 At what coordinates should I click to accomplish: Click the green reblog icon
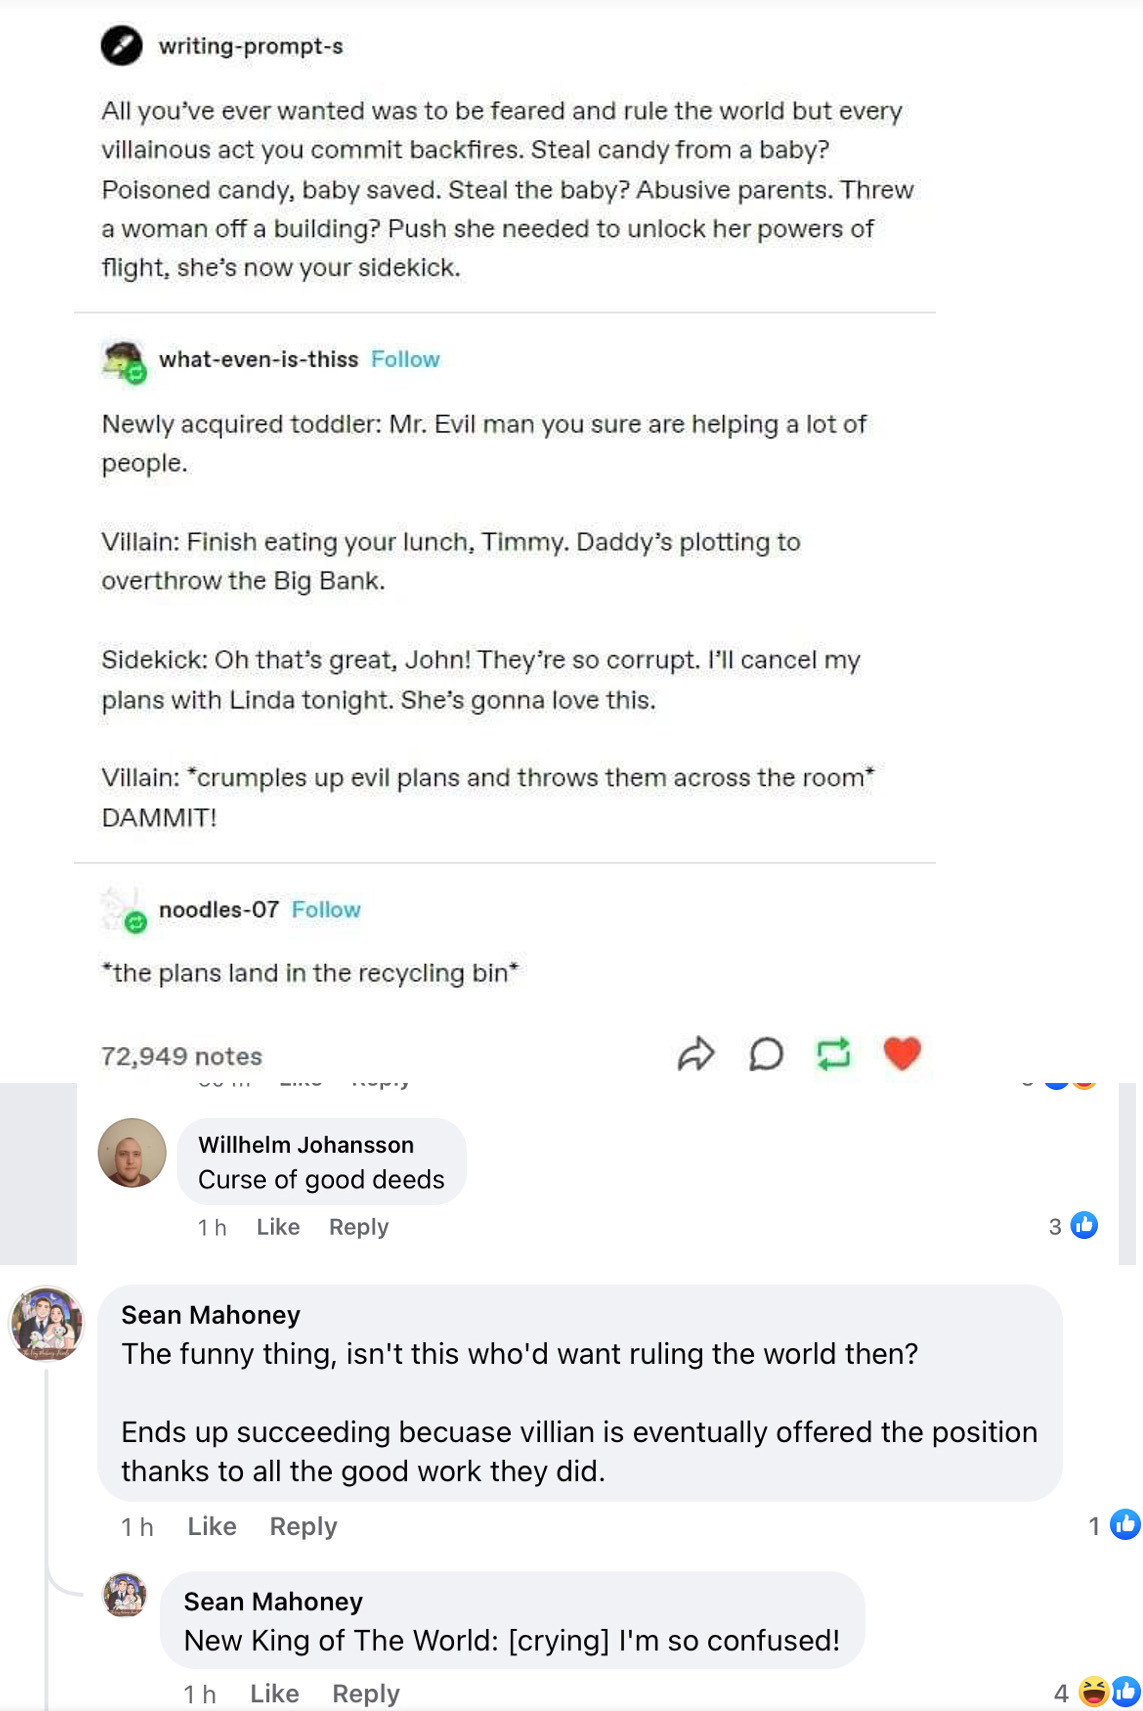pos(833,1054)
